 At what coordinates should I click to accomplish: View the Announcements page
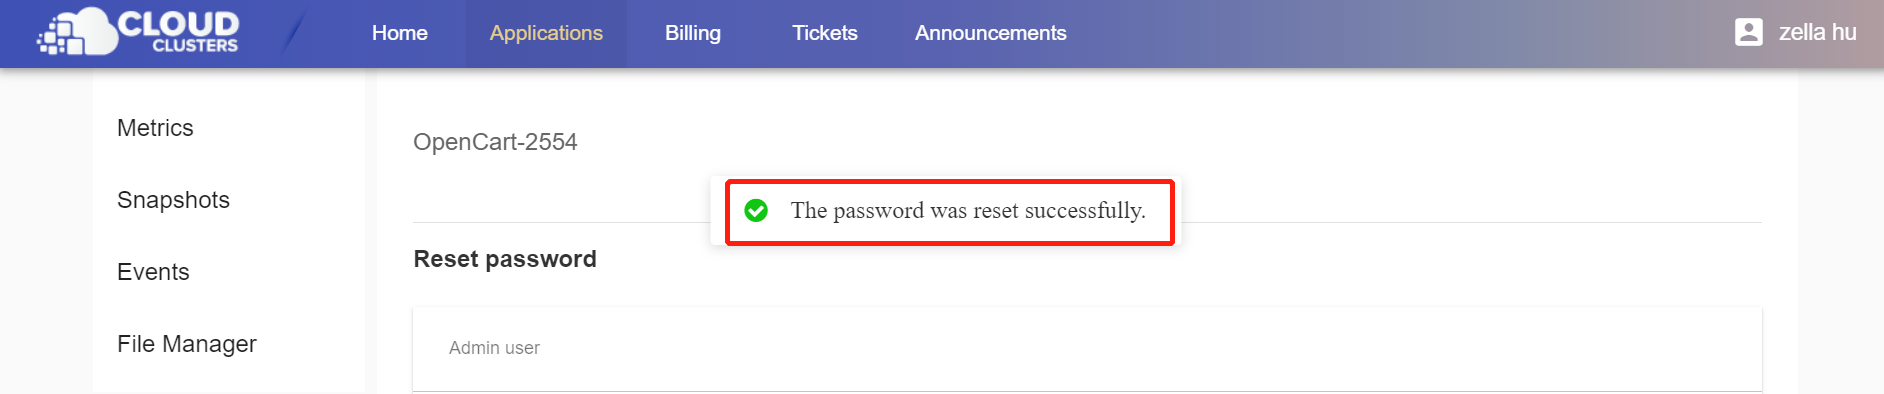point(990,33)
